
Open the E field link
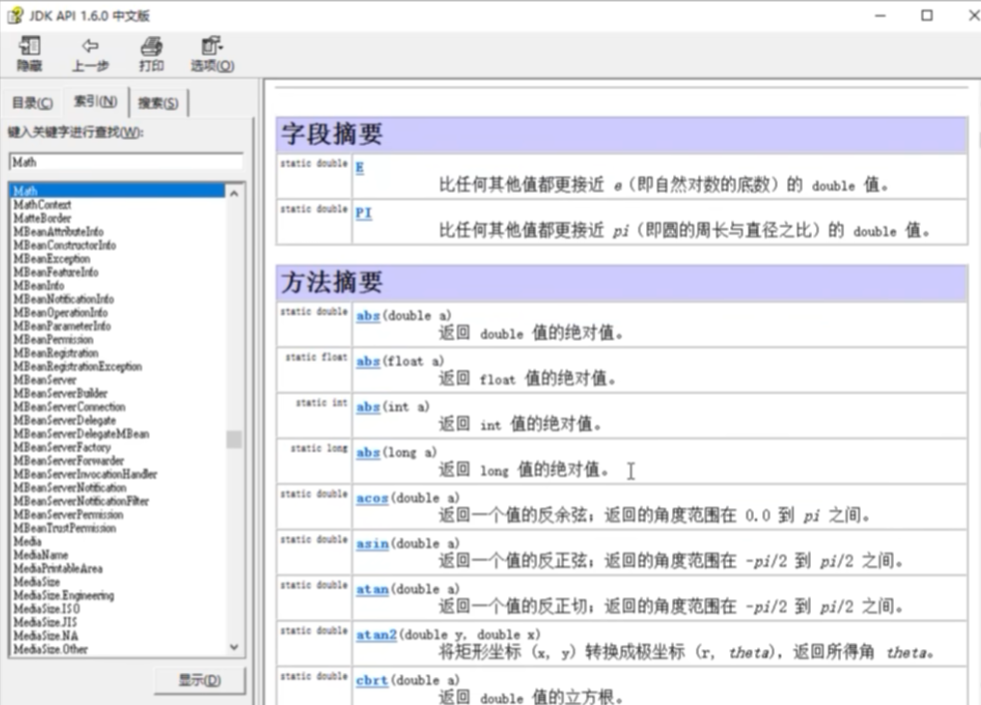pos(360,168)
